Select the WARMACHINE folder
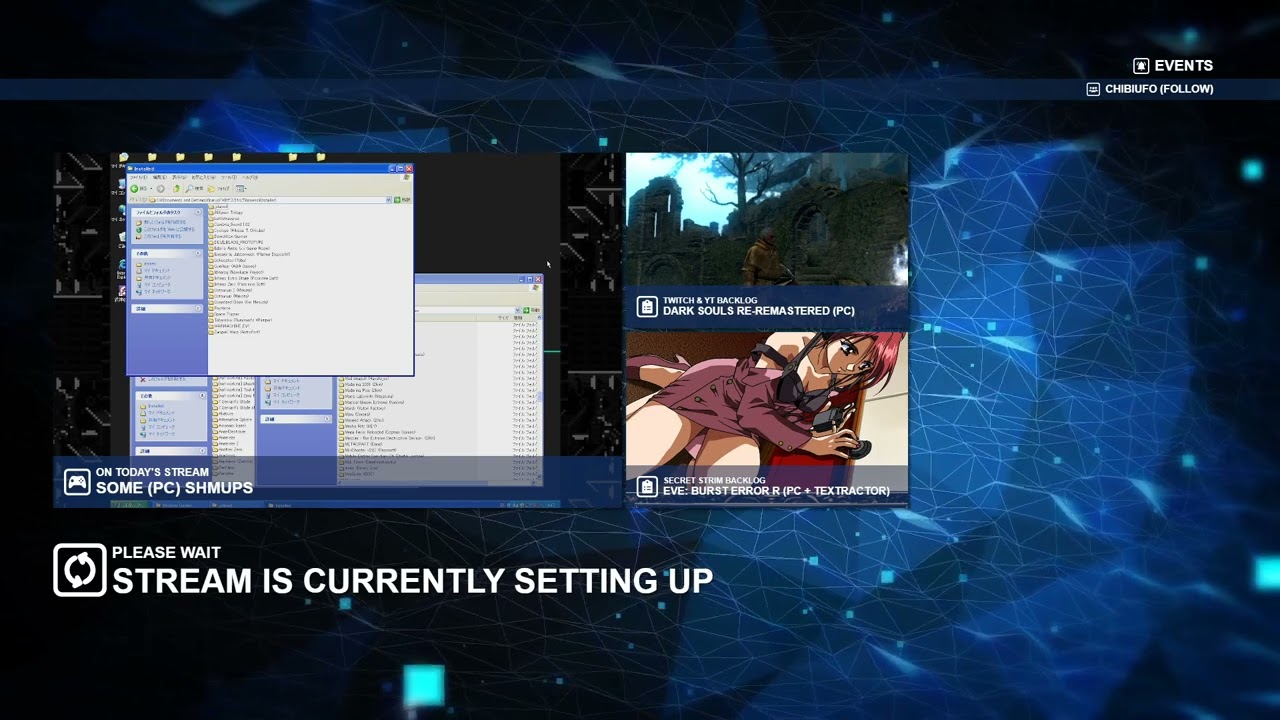Screen dimensions: 1280x720 coord(229,326)
